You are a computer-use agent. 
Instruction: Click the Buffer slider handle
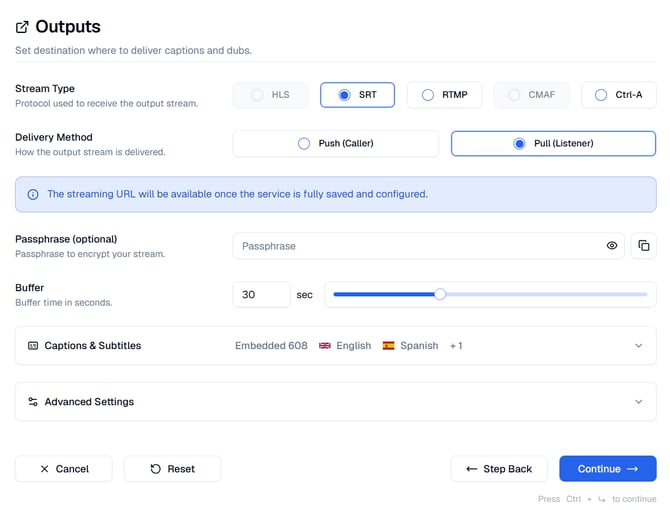click(x=440, y=294)
